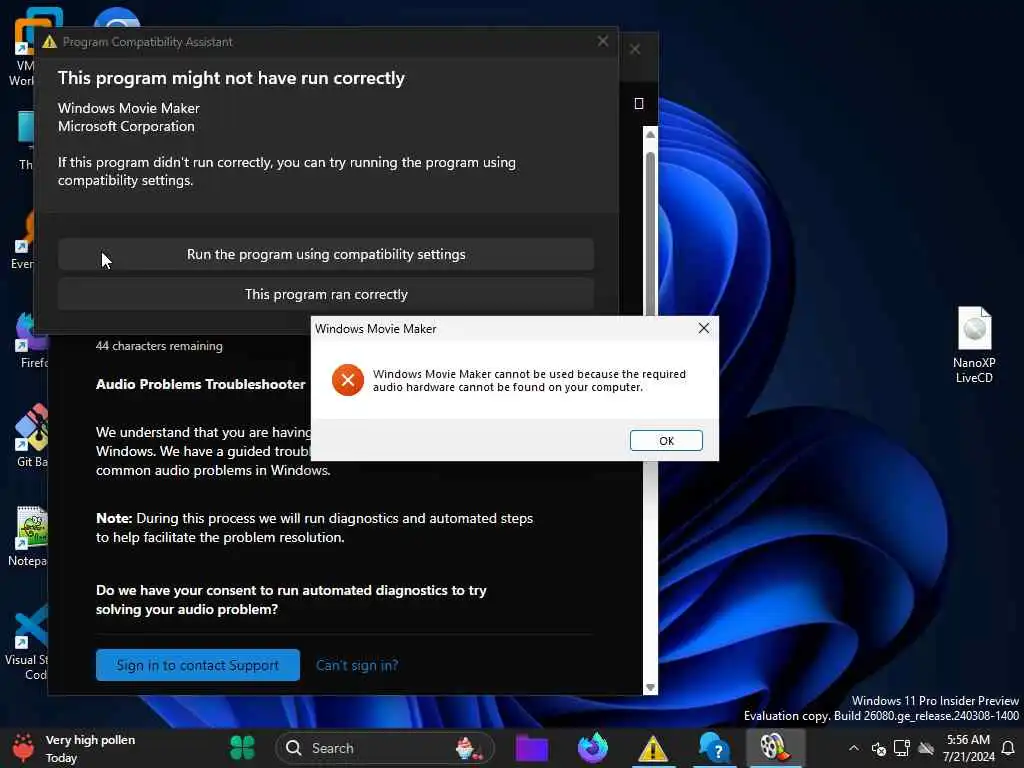Viewport: 1024px width, 768px height.
Task: Click Sign in to contact Support
Action: tap(197, 665)
